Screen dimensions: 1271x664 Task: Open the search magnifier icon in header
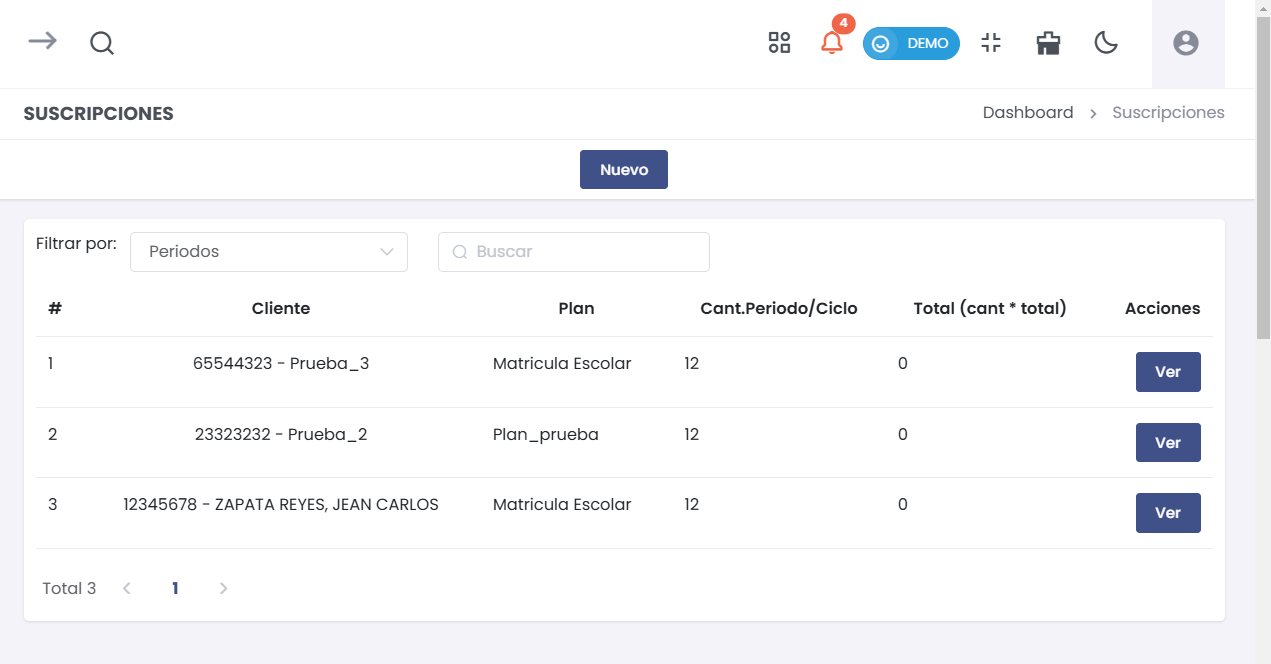tap(101, 43)
